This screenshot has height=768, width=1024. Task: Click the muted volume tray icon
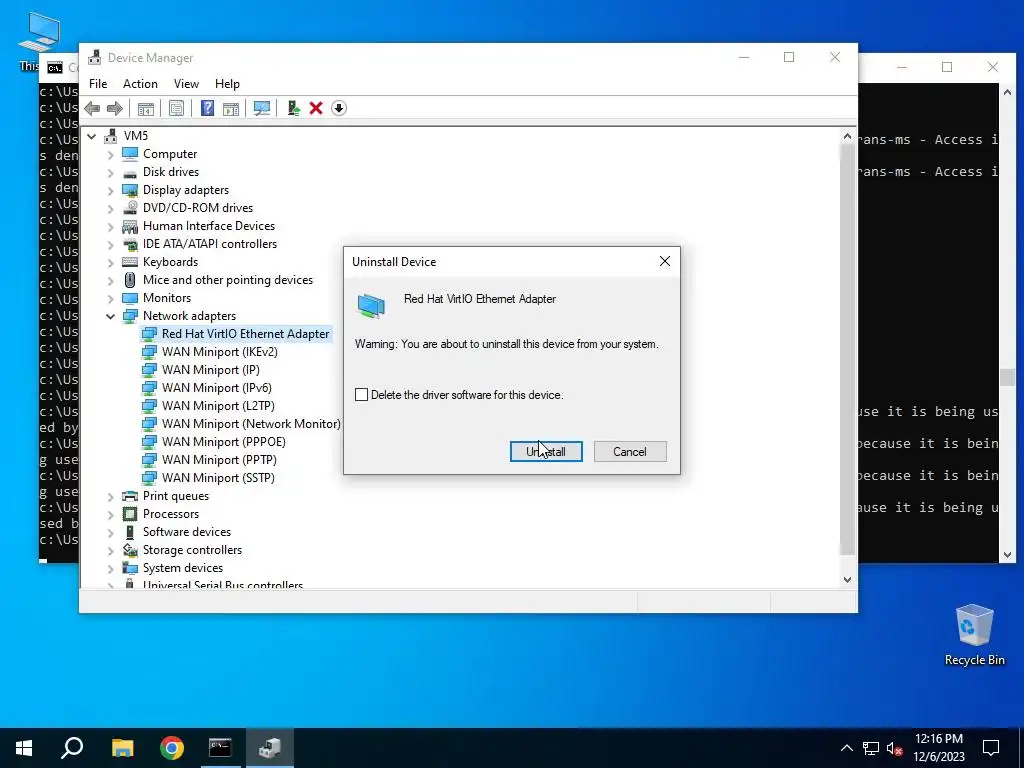(x=895, y=748)
